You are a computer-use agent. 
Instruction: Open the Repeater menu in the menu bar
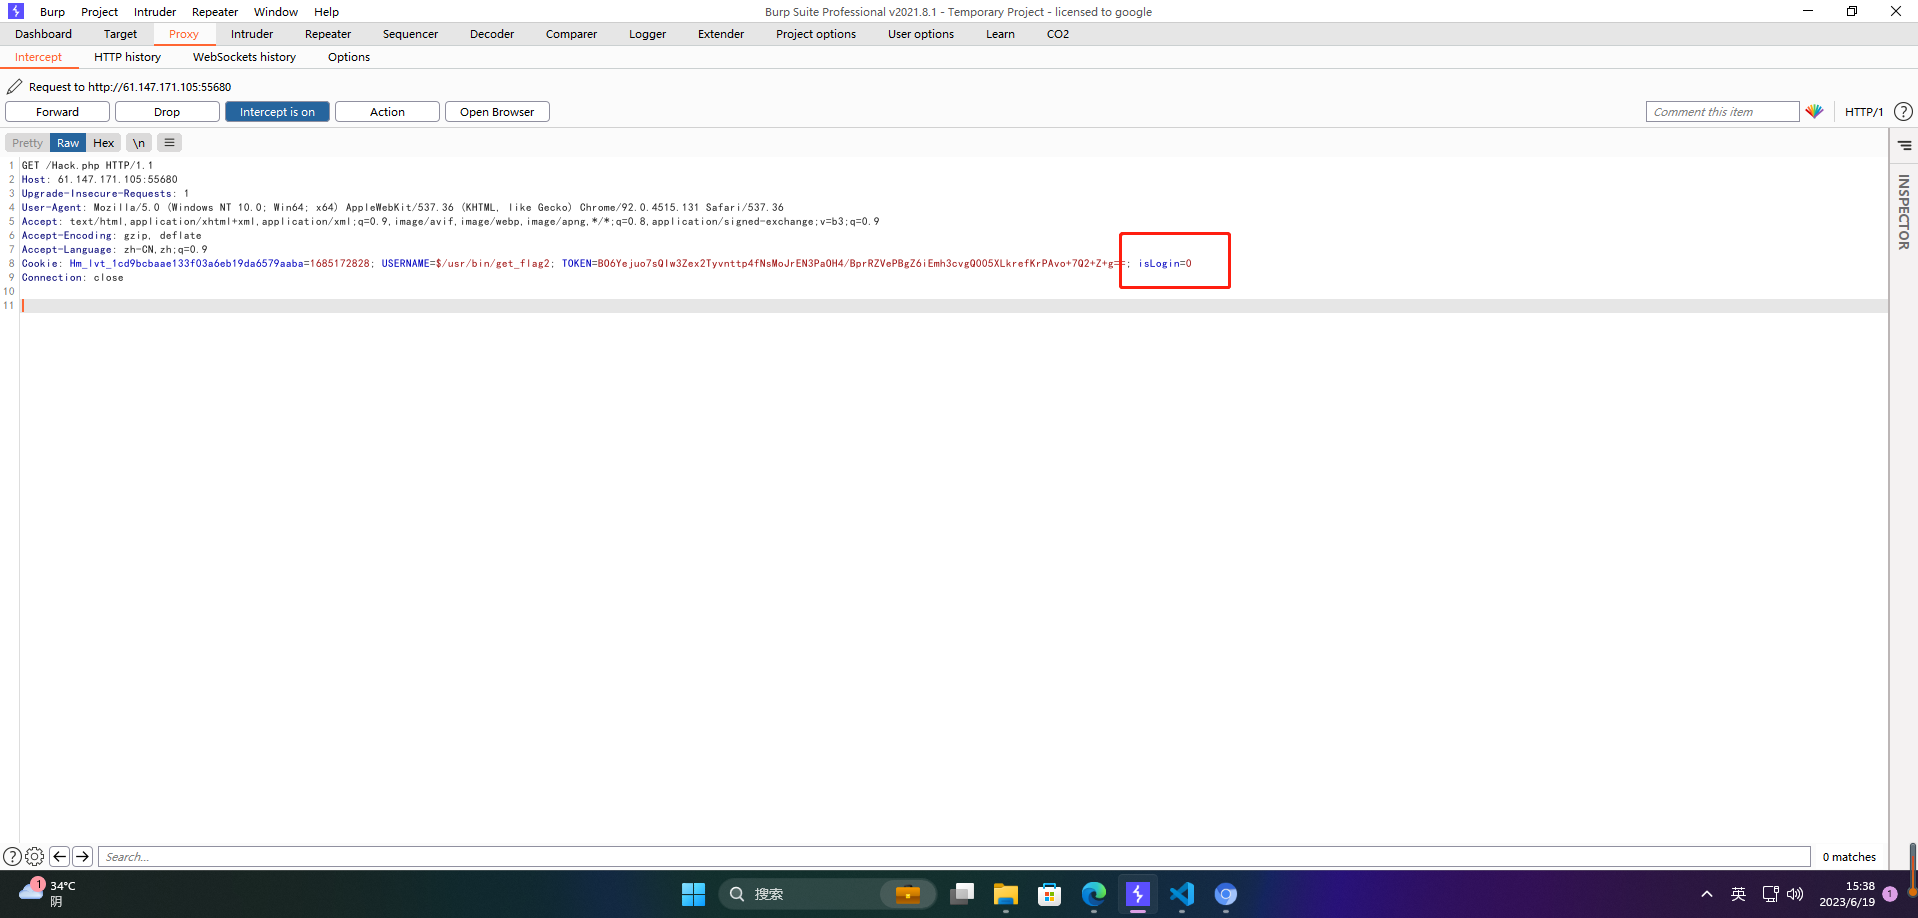(x=215, y=12)
